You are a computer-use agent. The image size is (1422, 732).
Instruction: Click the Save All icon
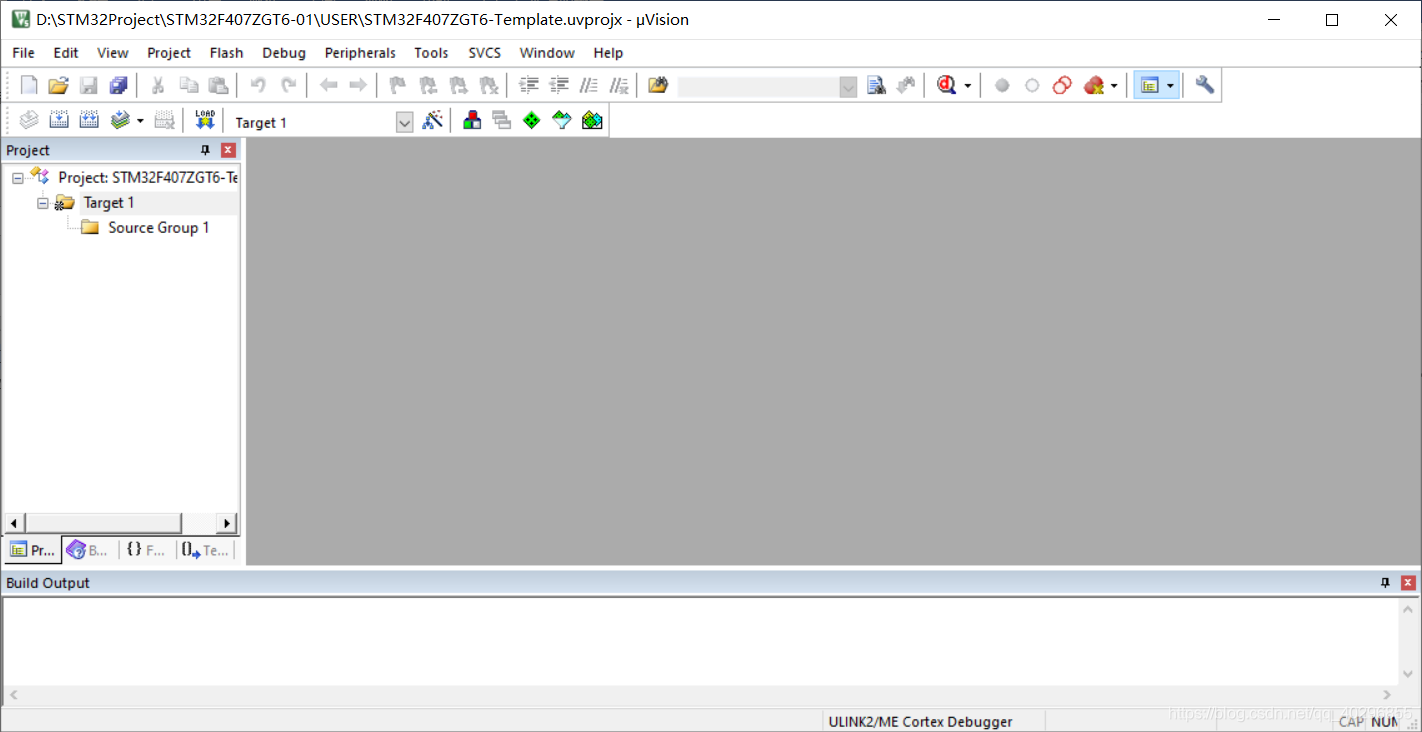coord(118,85)
